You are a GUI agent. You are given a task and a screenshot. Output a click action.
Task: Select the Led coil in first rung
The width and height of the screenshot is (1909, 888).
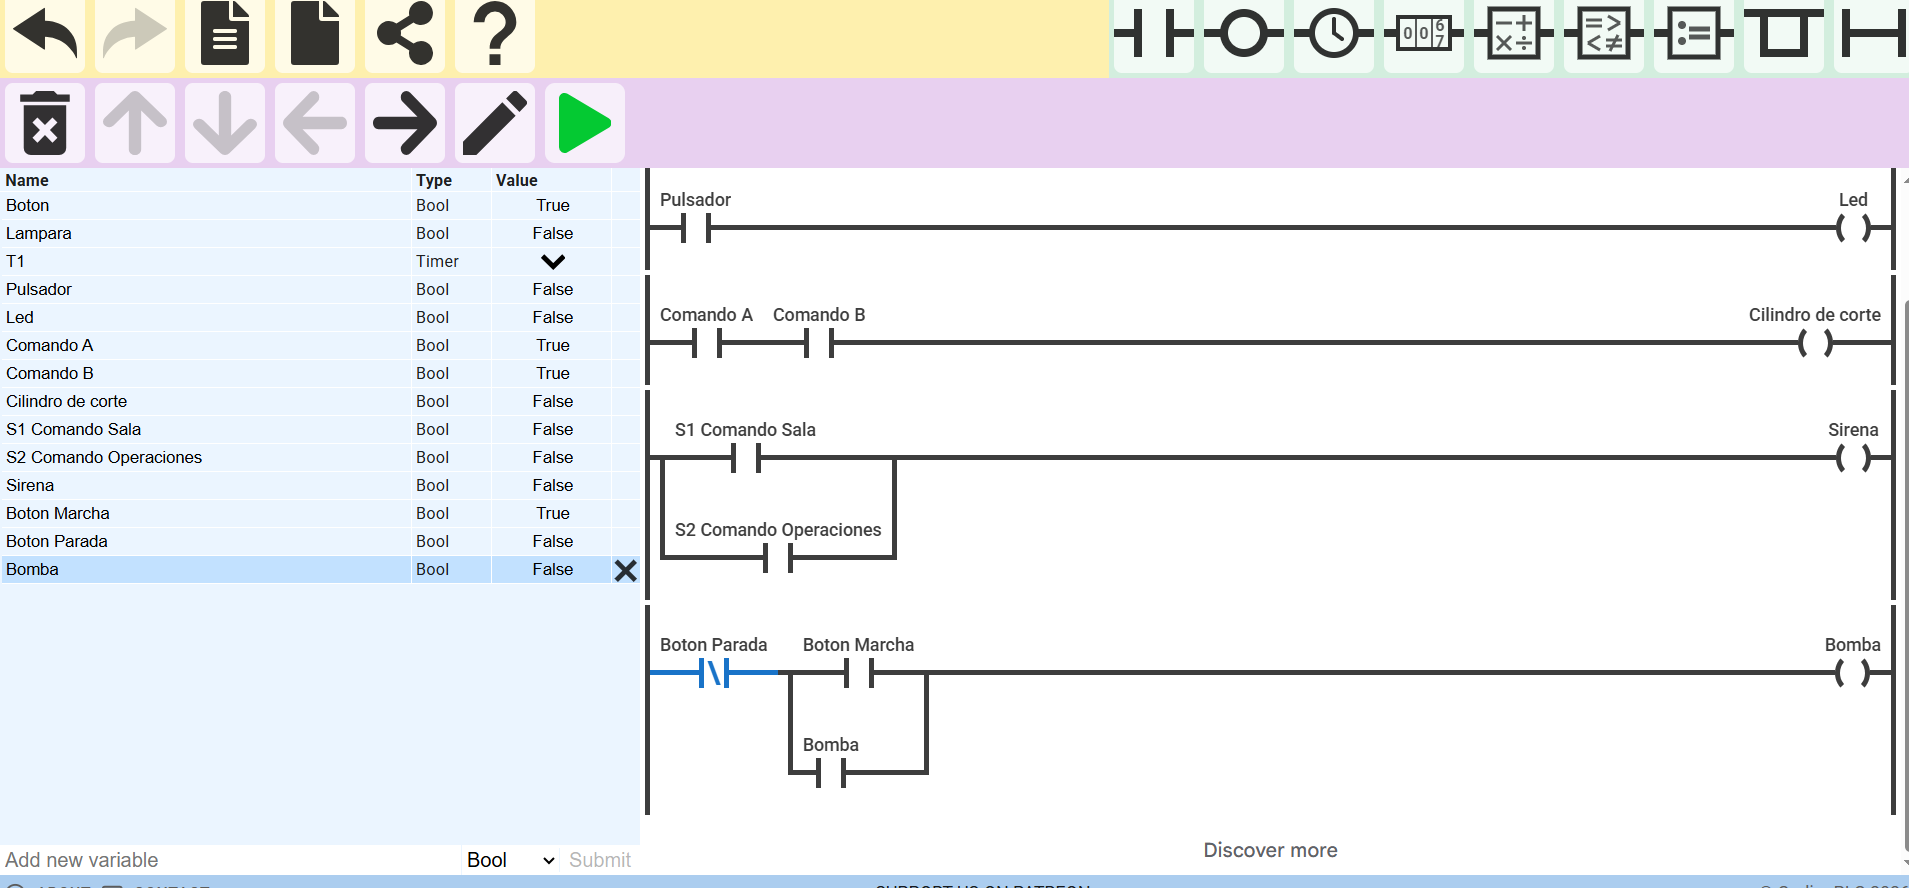(1853, 228)
